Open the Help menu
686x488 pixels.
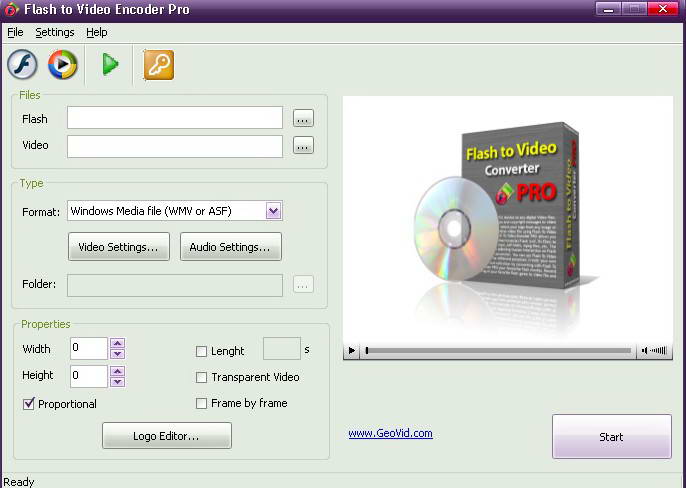click(x=97, y=32)
